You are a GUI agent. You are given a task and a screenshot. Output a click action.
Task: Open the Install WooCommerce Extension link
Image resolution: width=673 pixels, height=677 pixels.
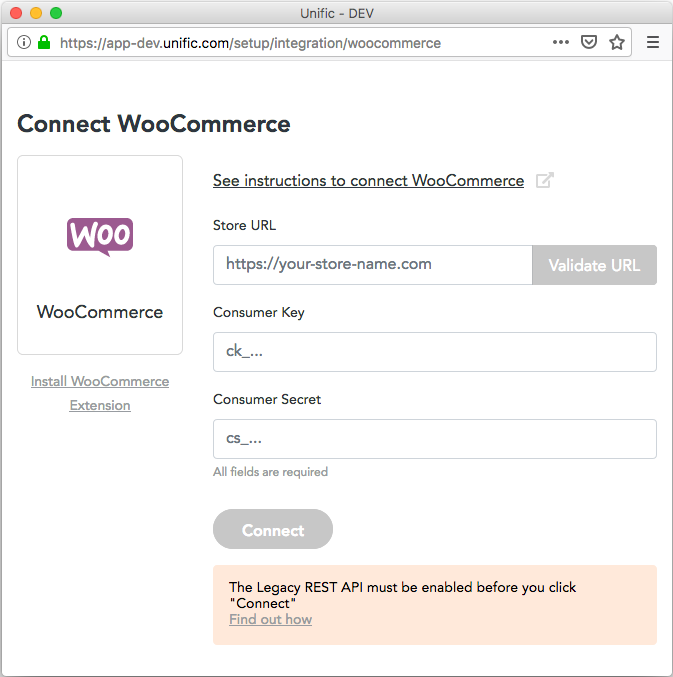(x=100, y=393)
